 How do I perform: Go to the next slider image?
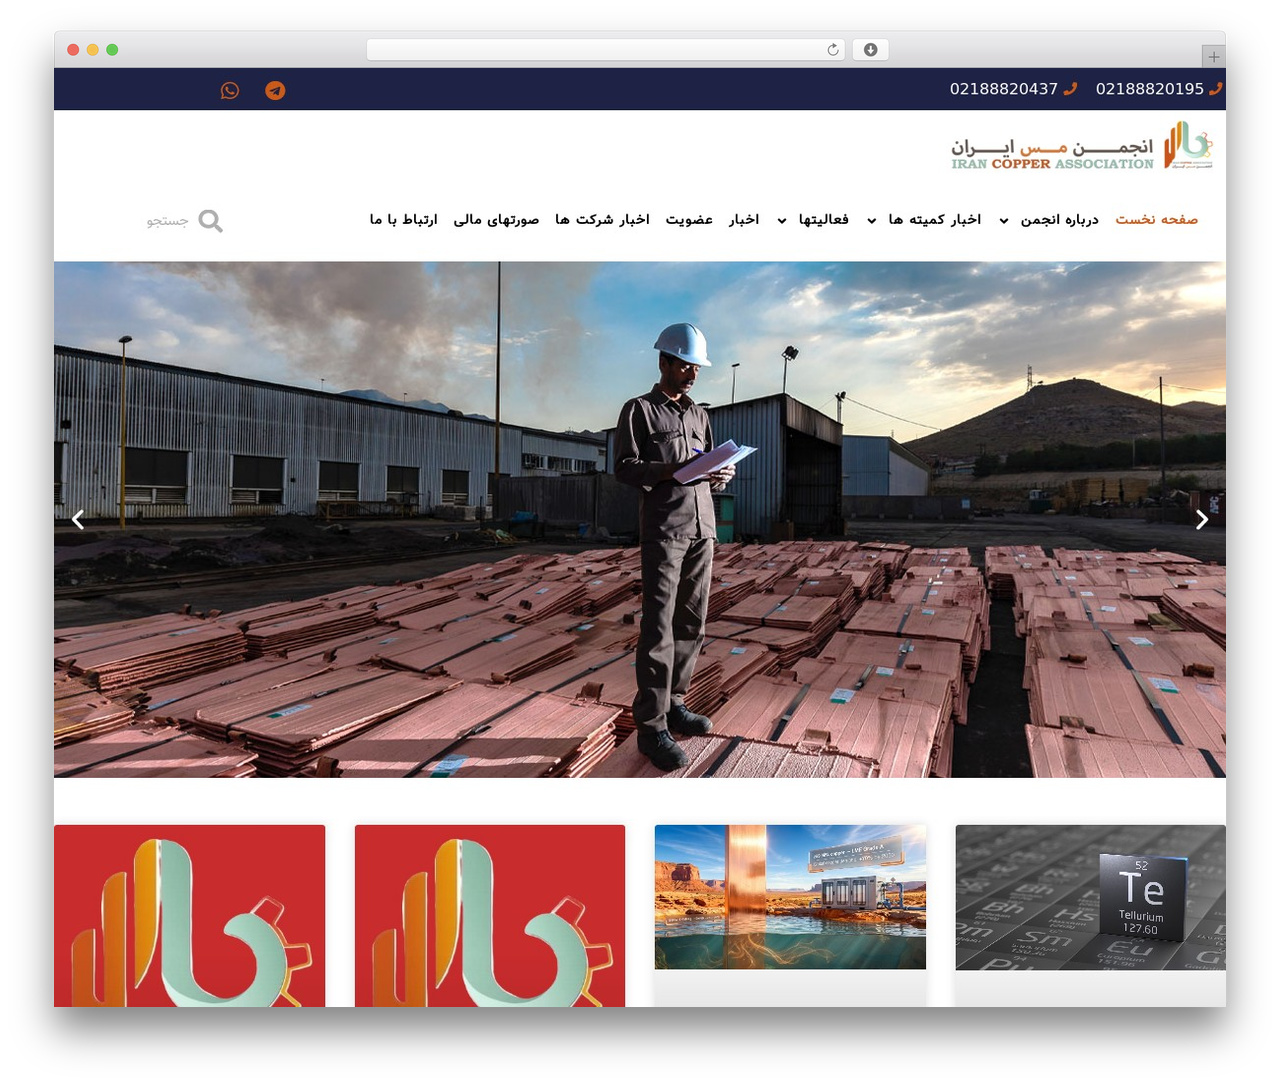coord(1202,519)
